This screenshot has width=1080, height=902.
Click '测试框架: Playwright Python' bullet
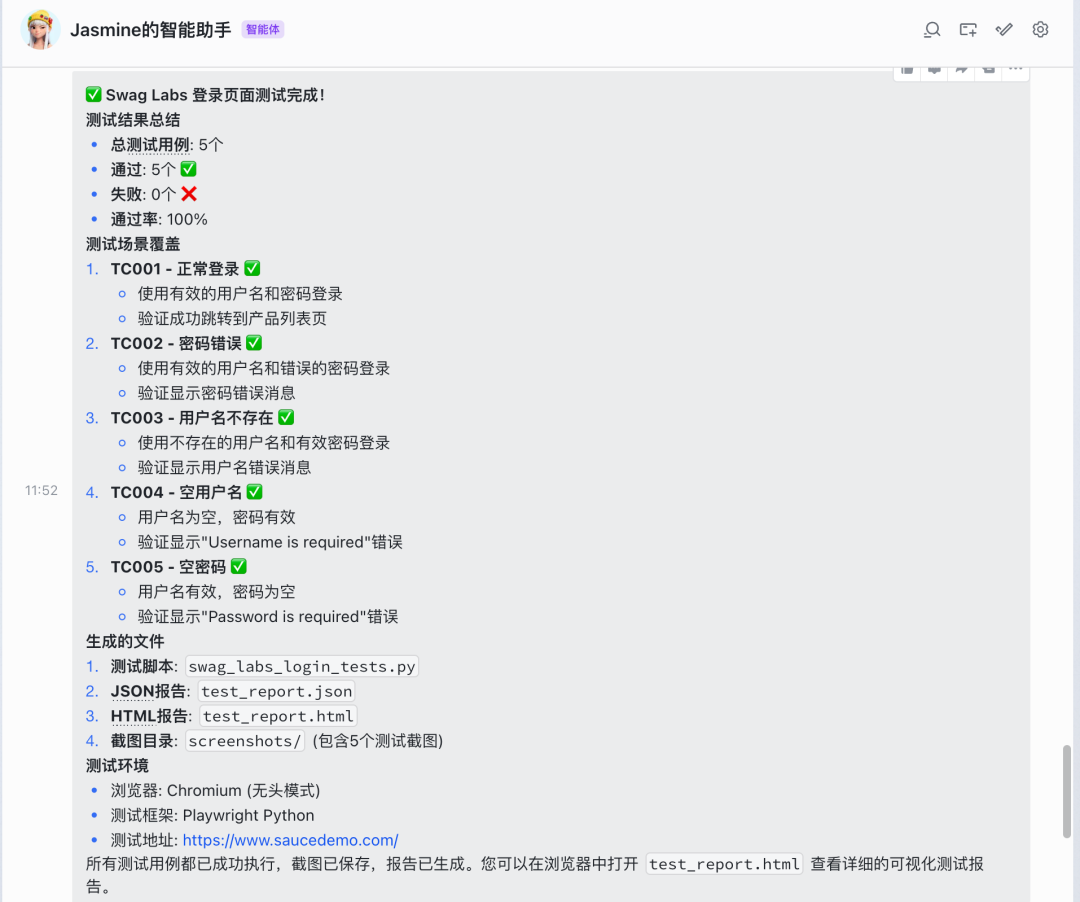213,815
